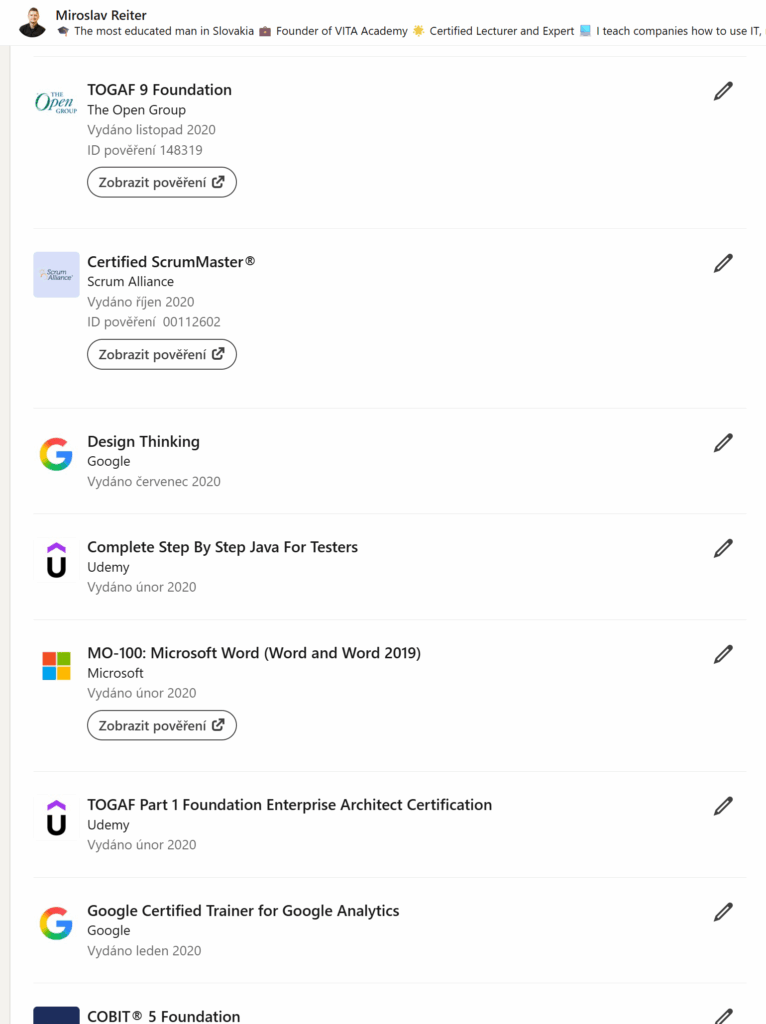The width and height of the screenshot is (766, 1024).
Task: Show credential for MO-100 Microsoft Word
Action: point(162,726)
